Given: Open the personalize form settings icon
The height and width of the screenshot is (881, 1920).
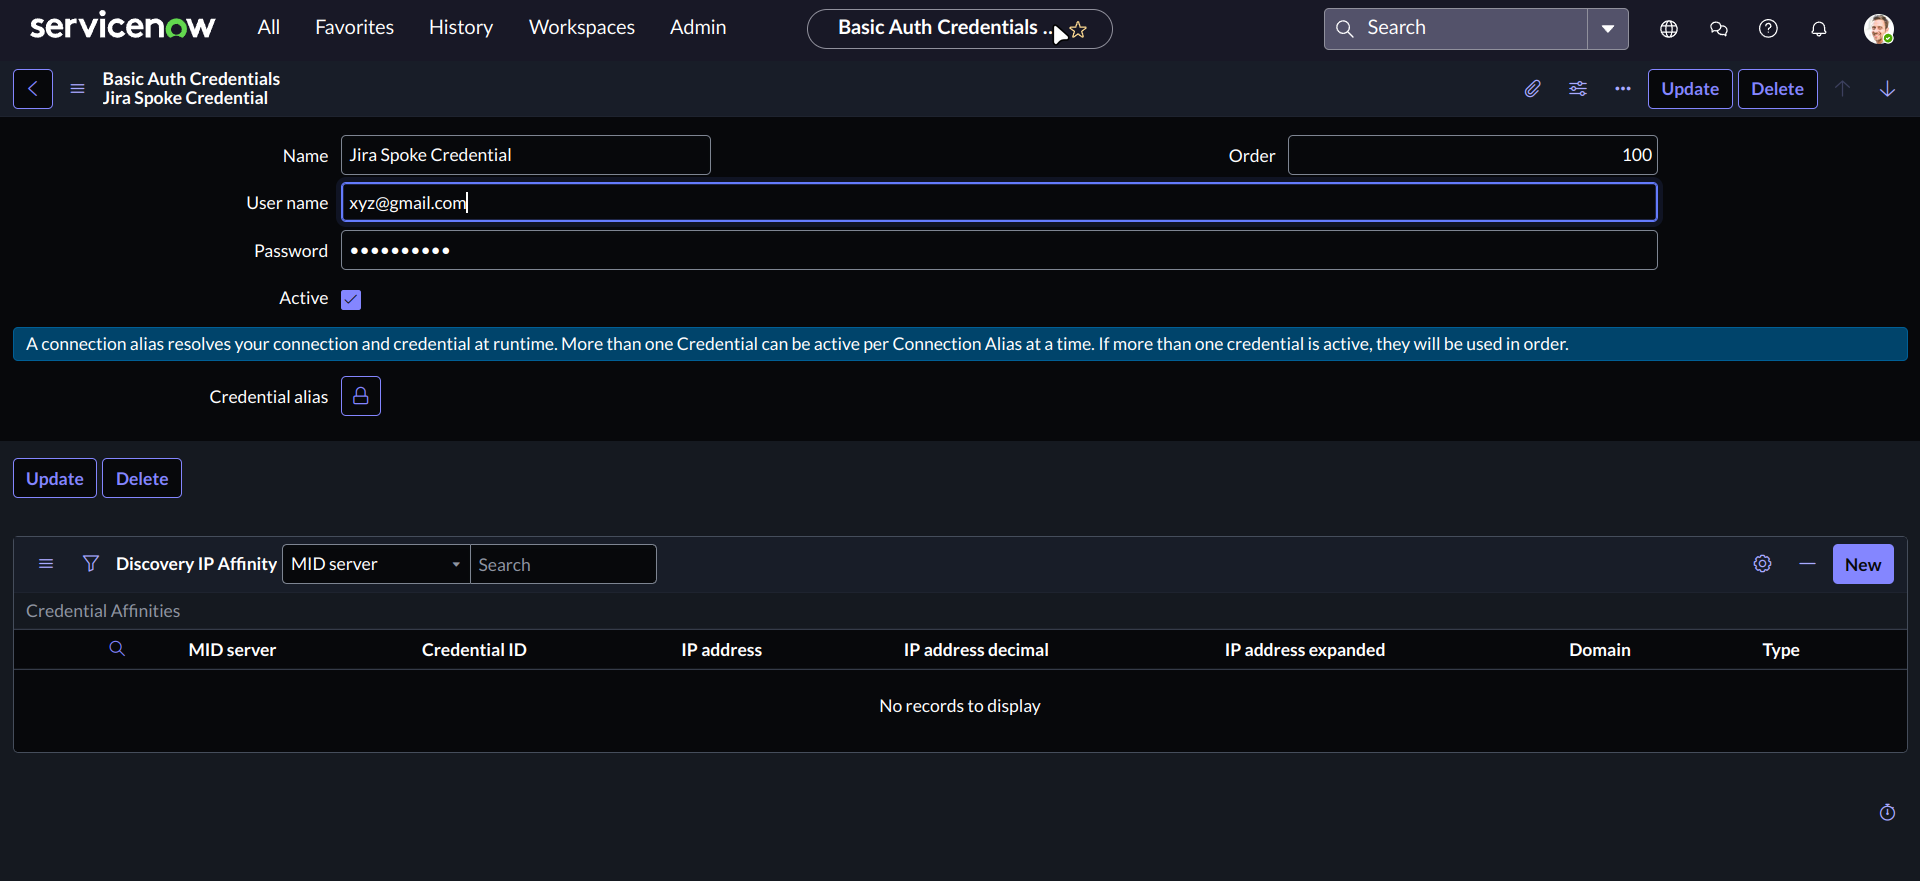Looking at the screenshot, I should [x=1578, y=89].
